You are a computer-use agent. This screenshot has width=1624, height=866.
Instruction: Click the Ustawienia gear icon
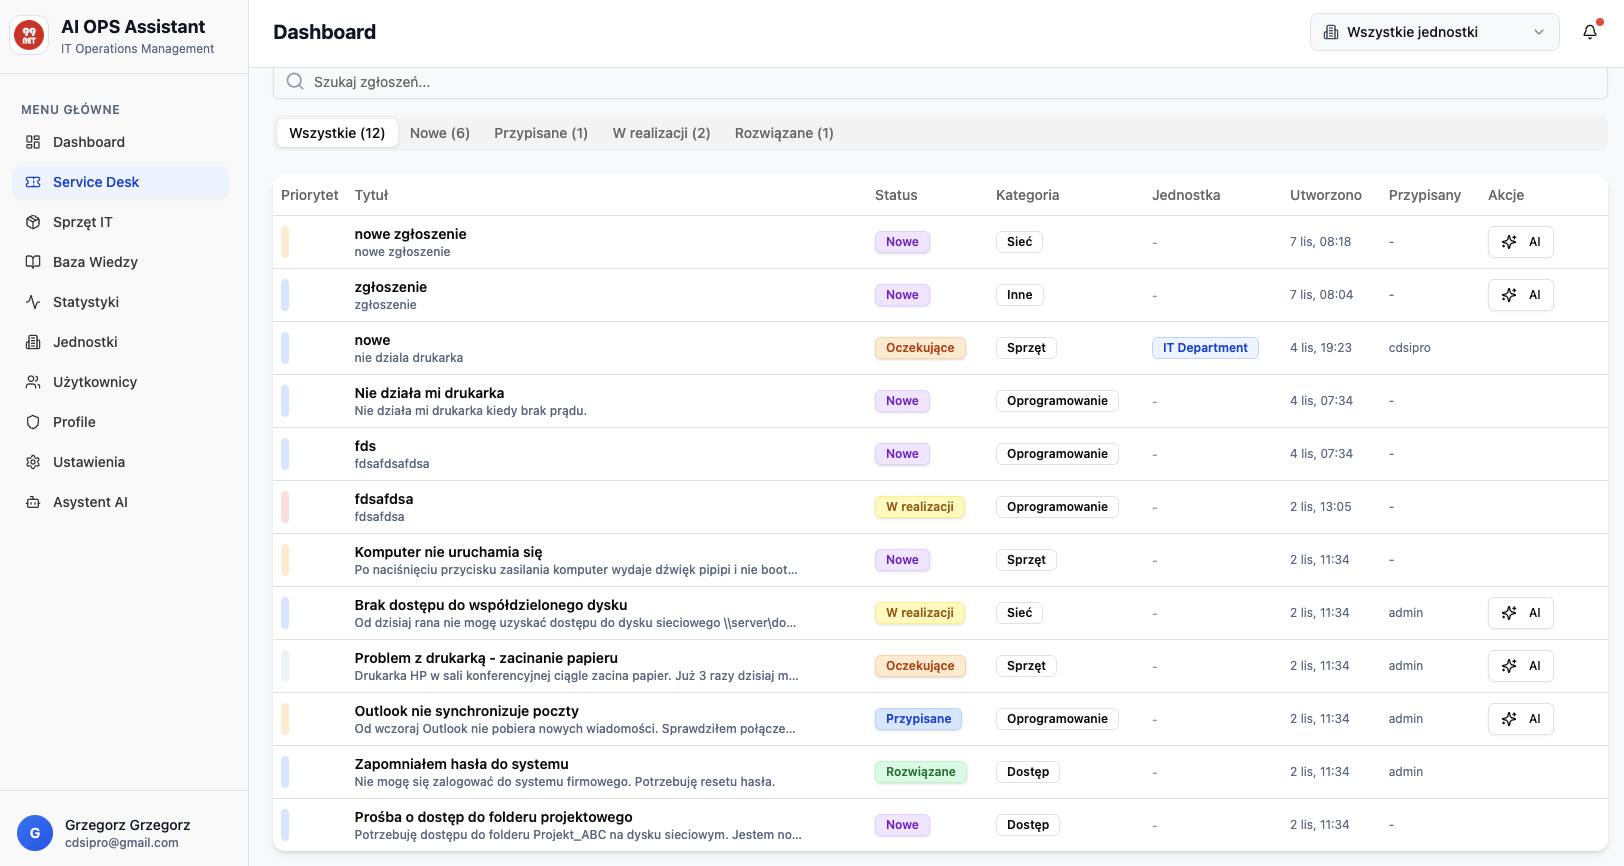(33, 462)
